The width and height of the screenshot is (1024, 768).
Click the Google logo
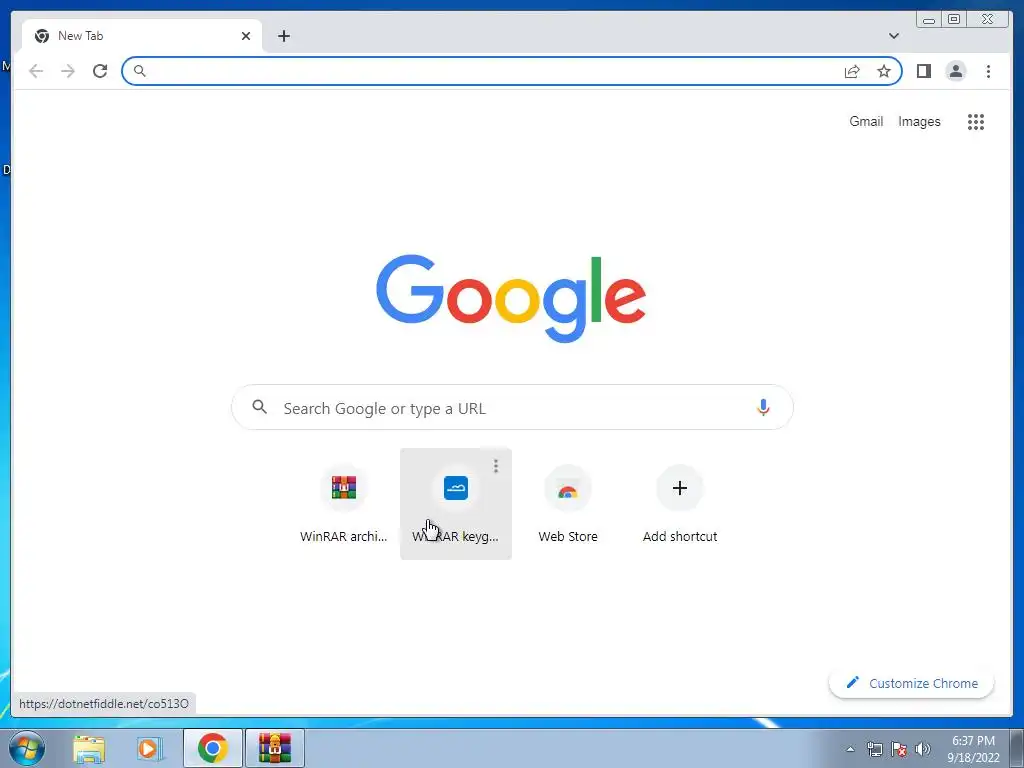511,298
